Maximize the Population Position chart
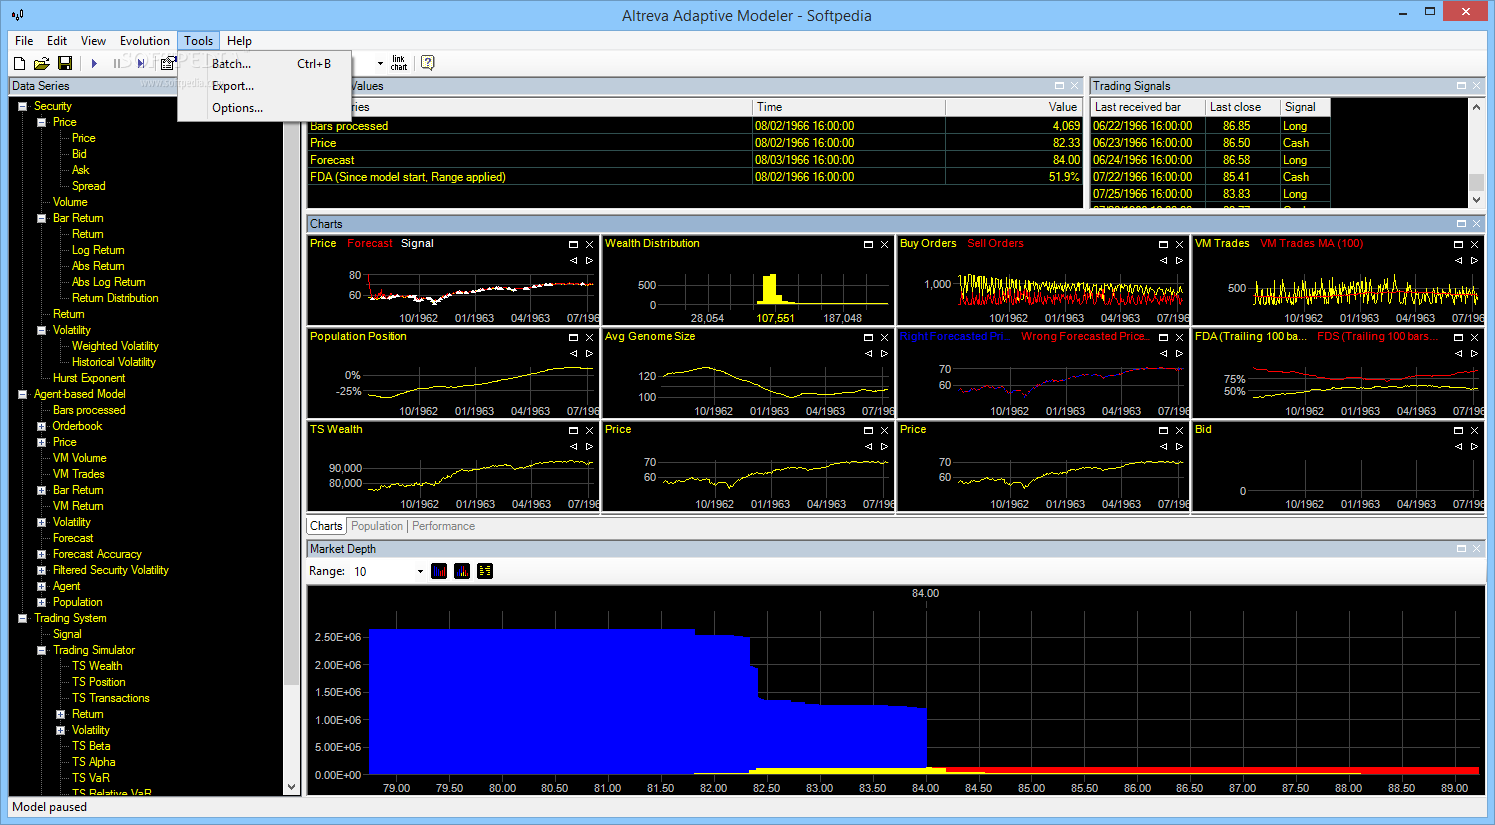The width and height of the screenshot is (1495, 825). [x=574, y=337]
